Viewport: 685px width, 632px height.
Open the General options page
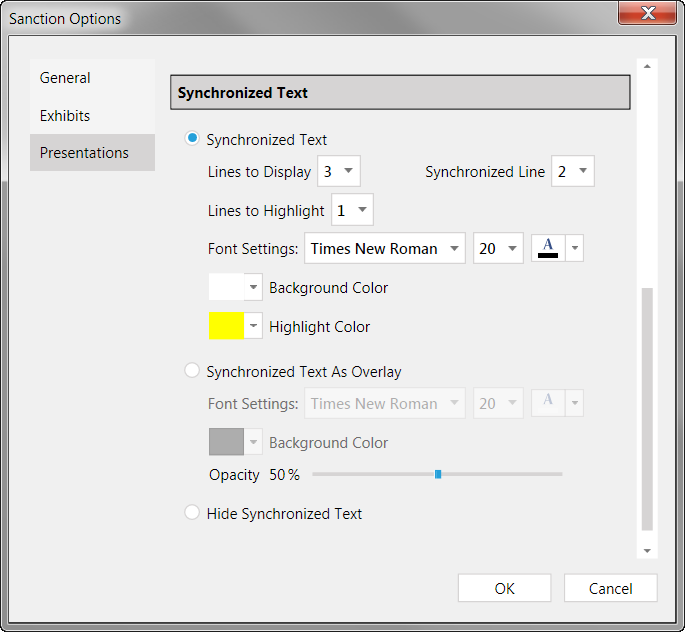click(92, 78)
